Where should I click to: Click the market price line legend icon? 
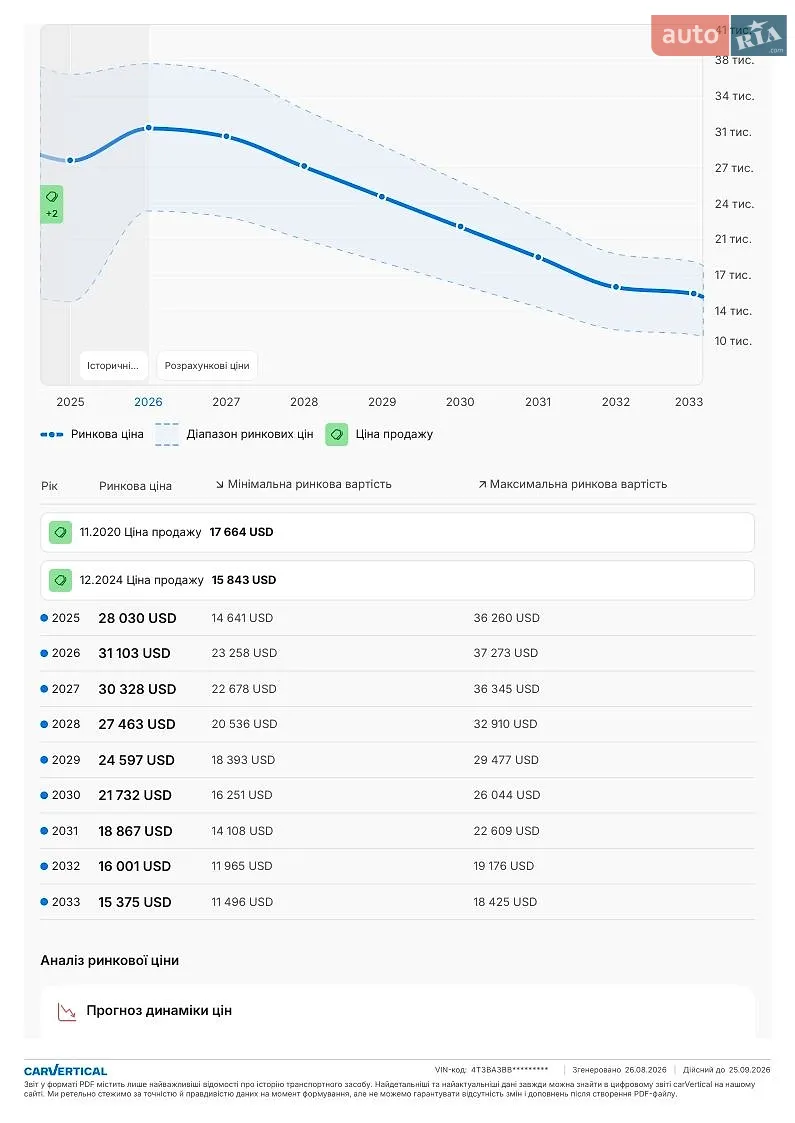(52, 434)
